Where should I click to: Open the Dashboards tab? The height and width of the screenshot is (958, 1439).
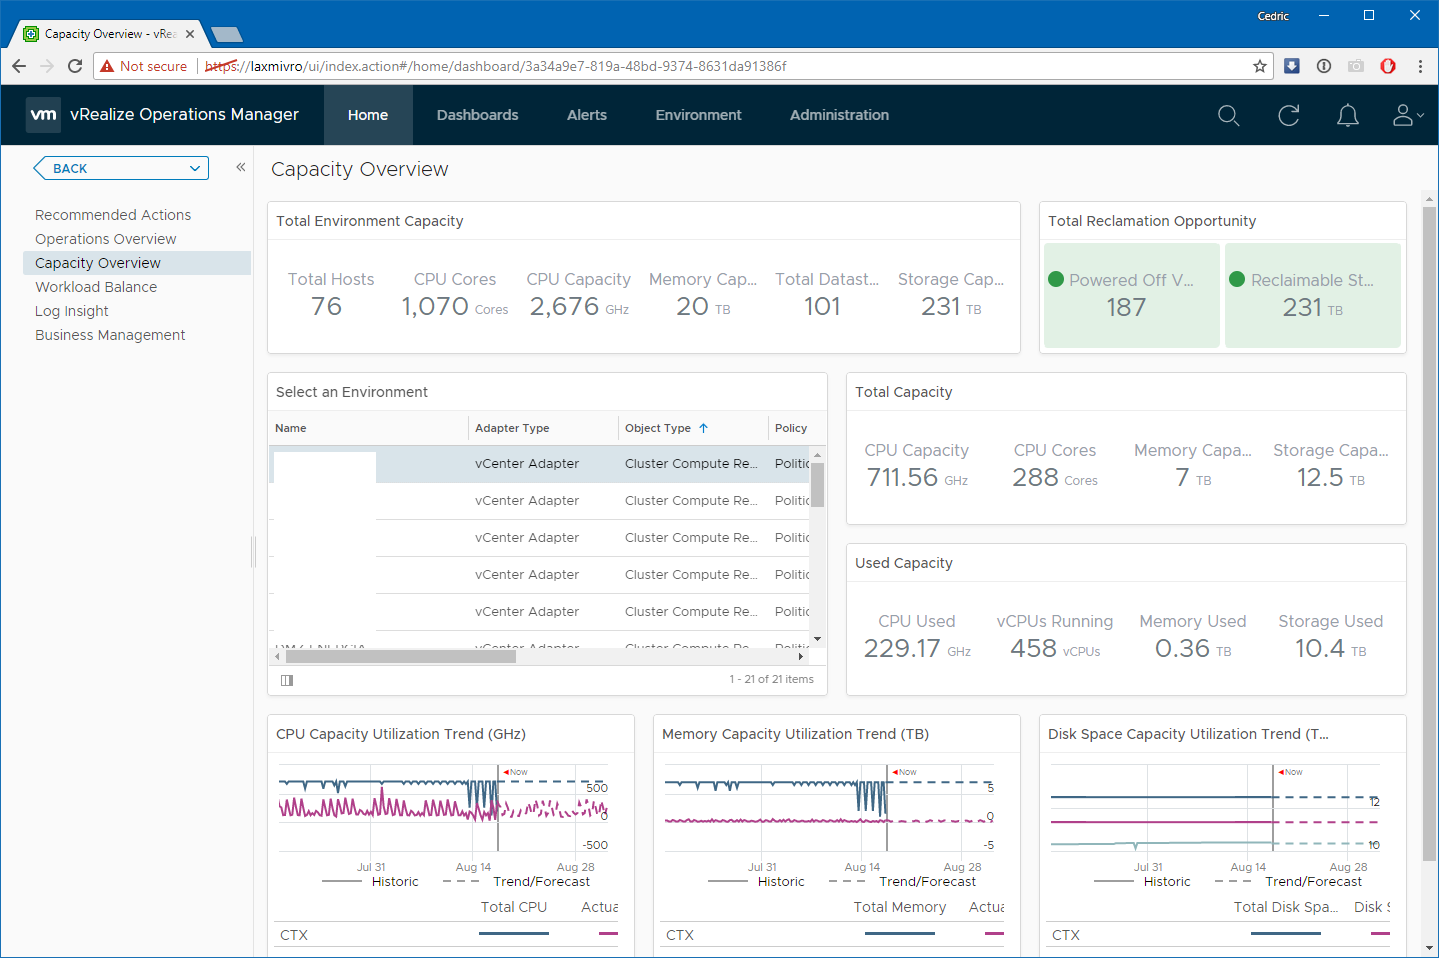coord(477,115)
